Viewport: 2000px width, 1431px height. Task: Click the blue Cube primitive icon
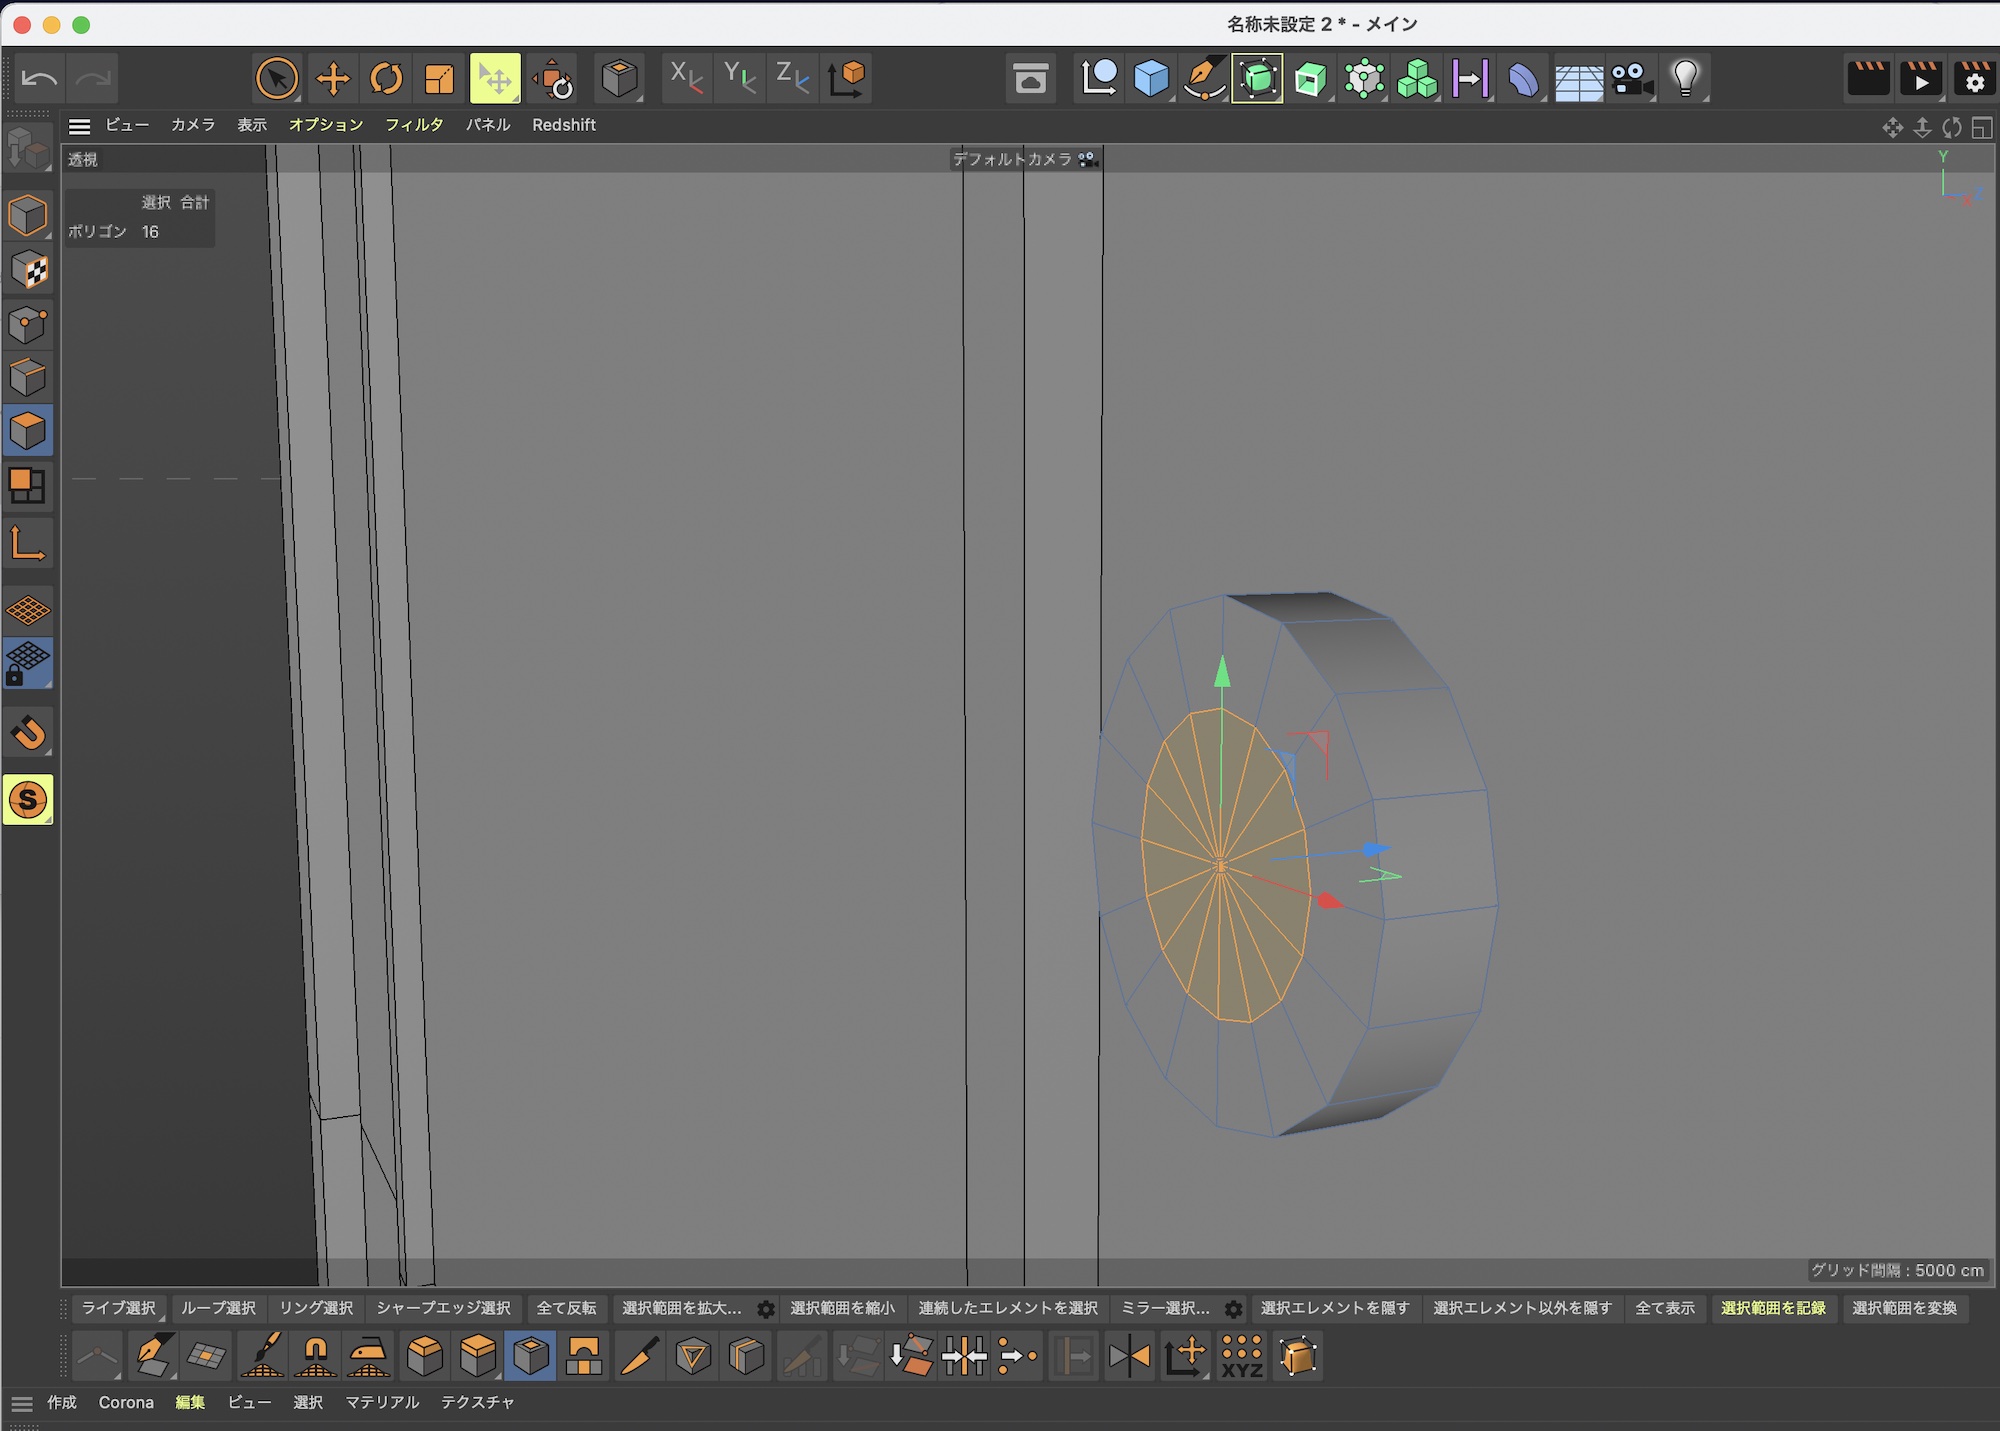(x=1151, y=78)
